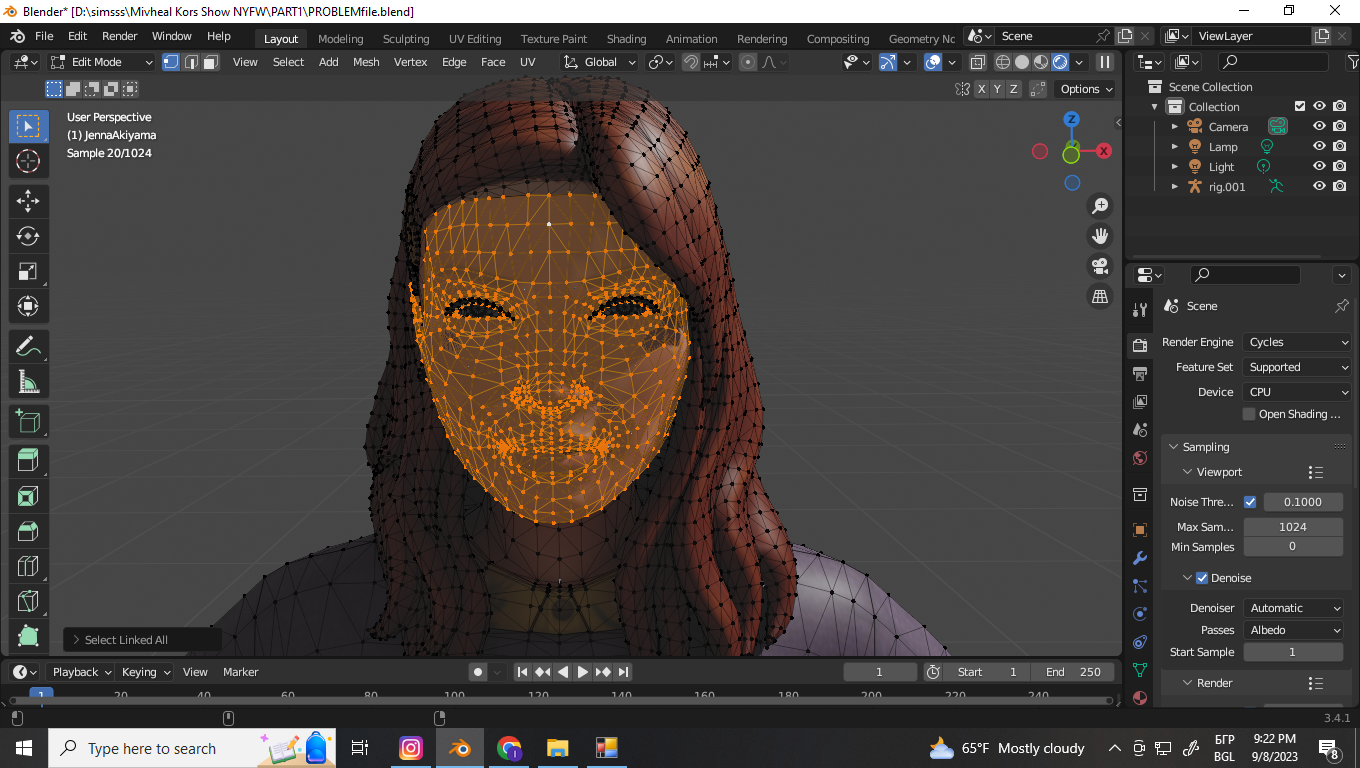This screenshot has width=1360, height=768.
Task: Open Instagram from the Windows taskbar
Action: coord(411,748)
